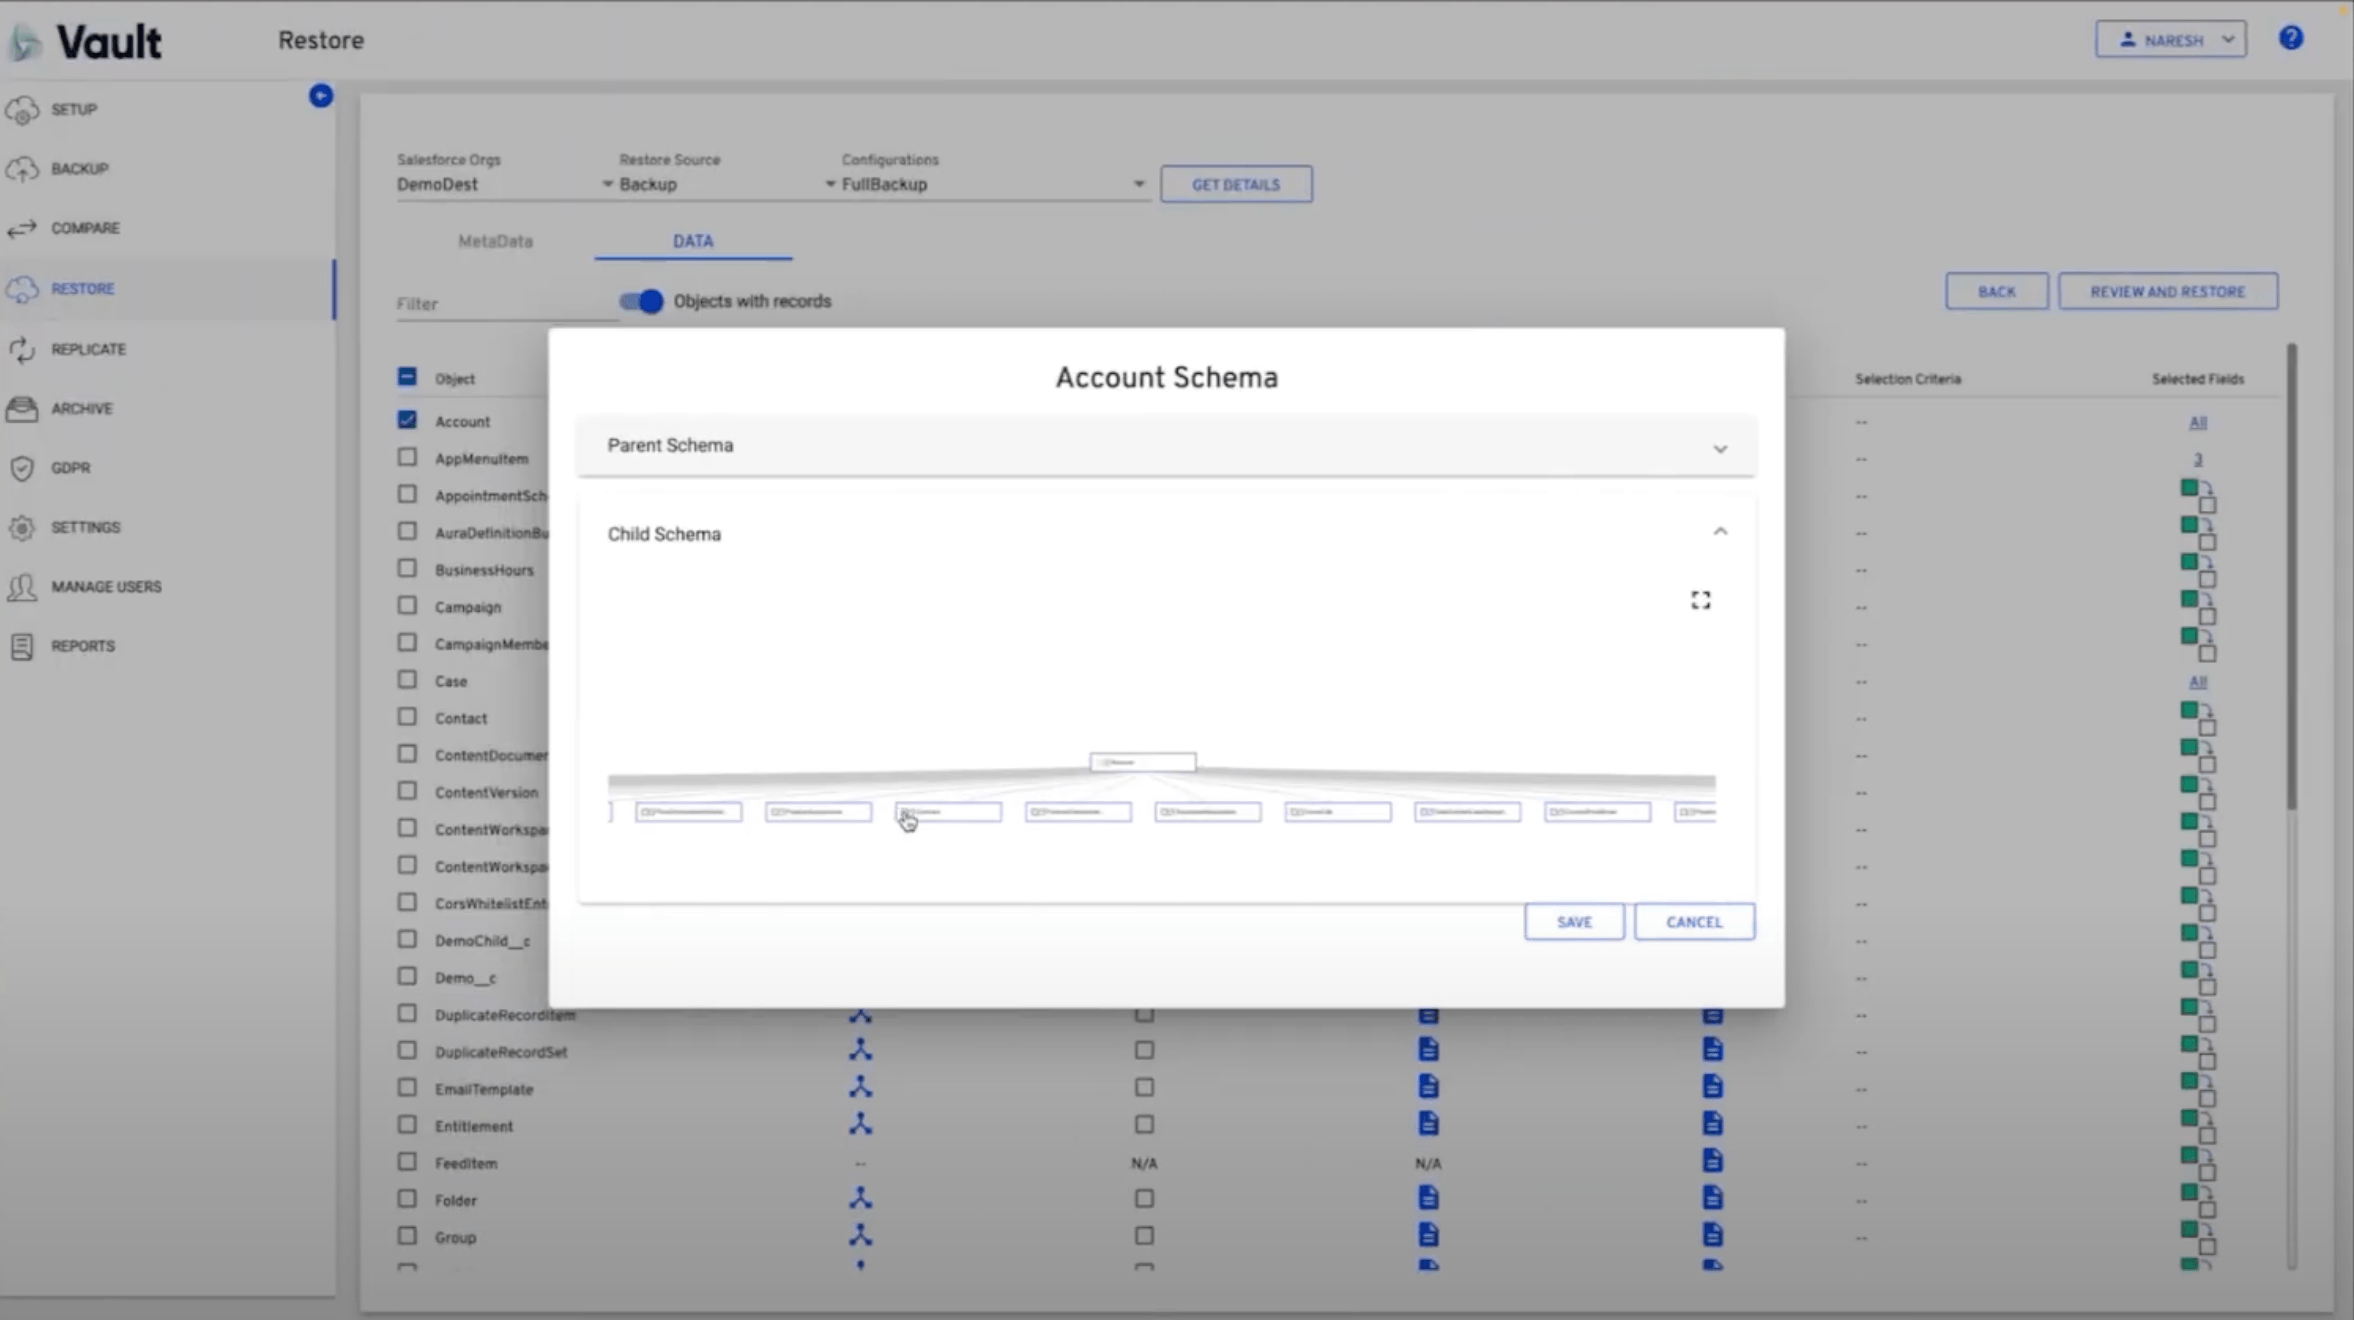Screen dimensions: 2354x1320
Task: Expand the Parent Schema section
Action: tap(1720, 447)
